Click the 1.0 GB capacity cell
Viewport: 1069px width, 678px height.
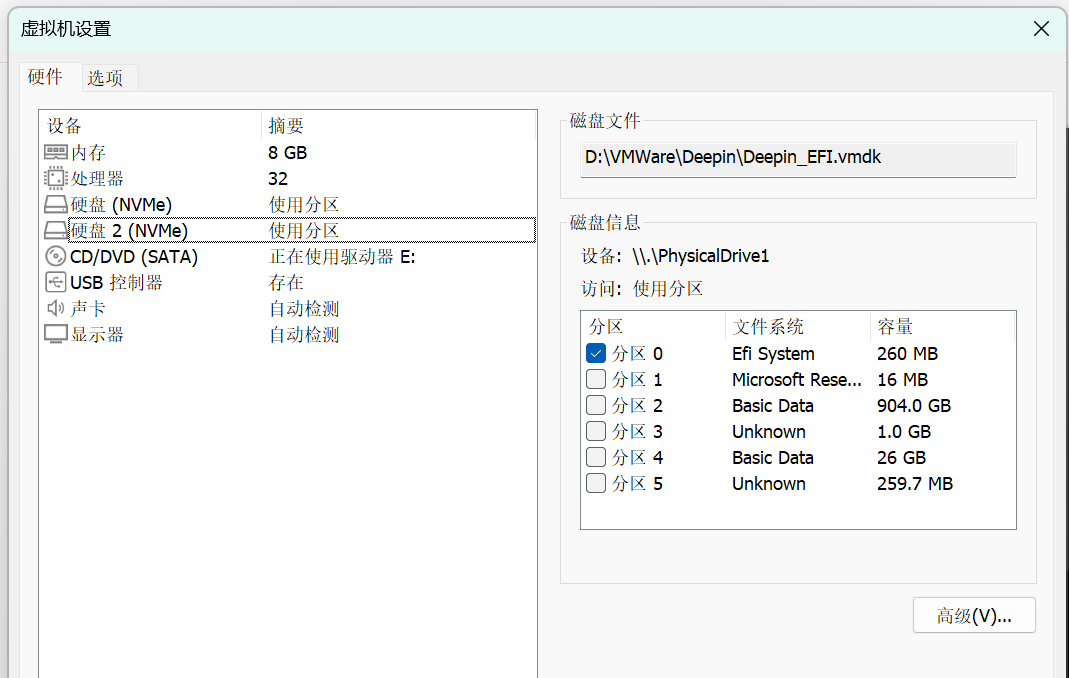pyautogui.click(x=903, y=431)
